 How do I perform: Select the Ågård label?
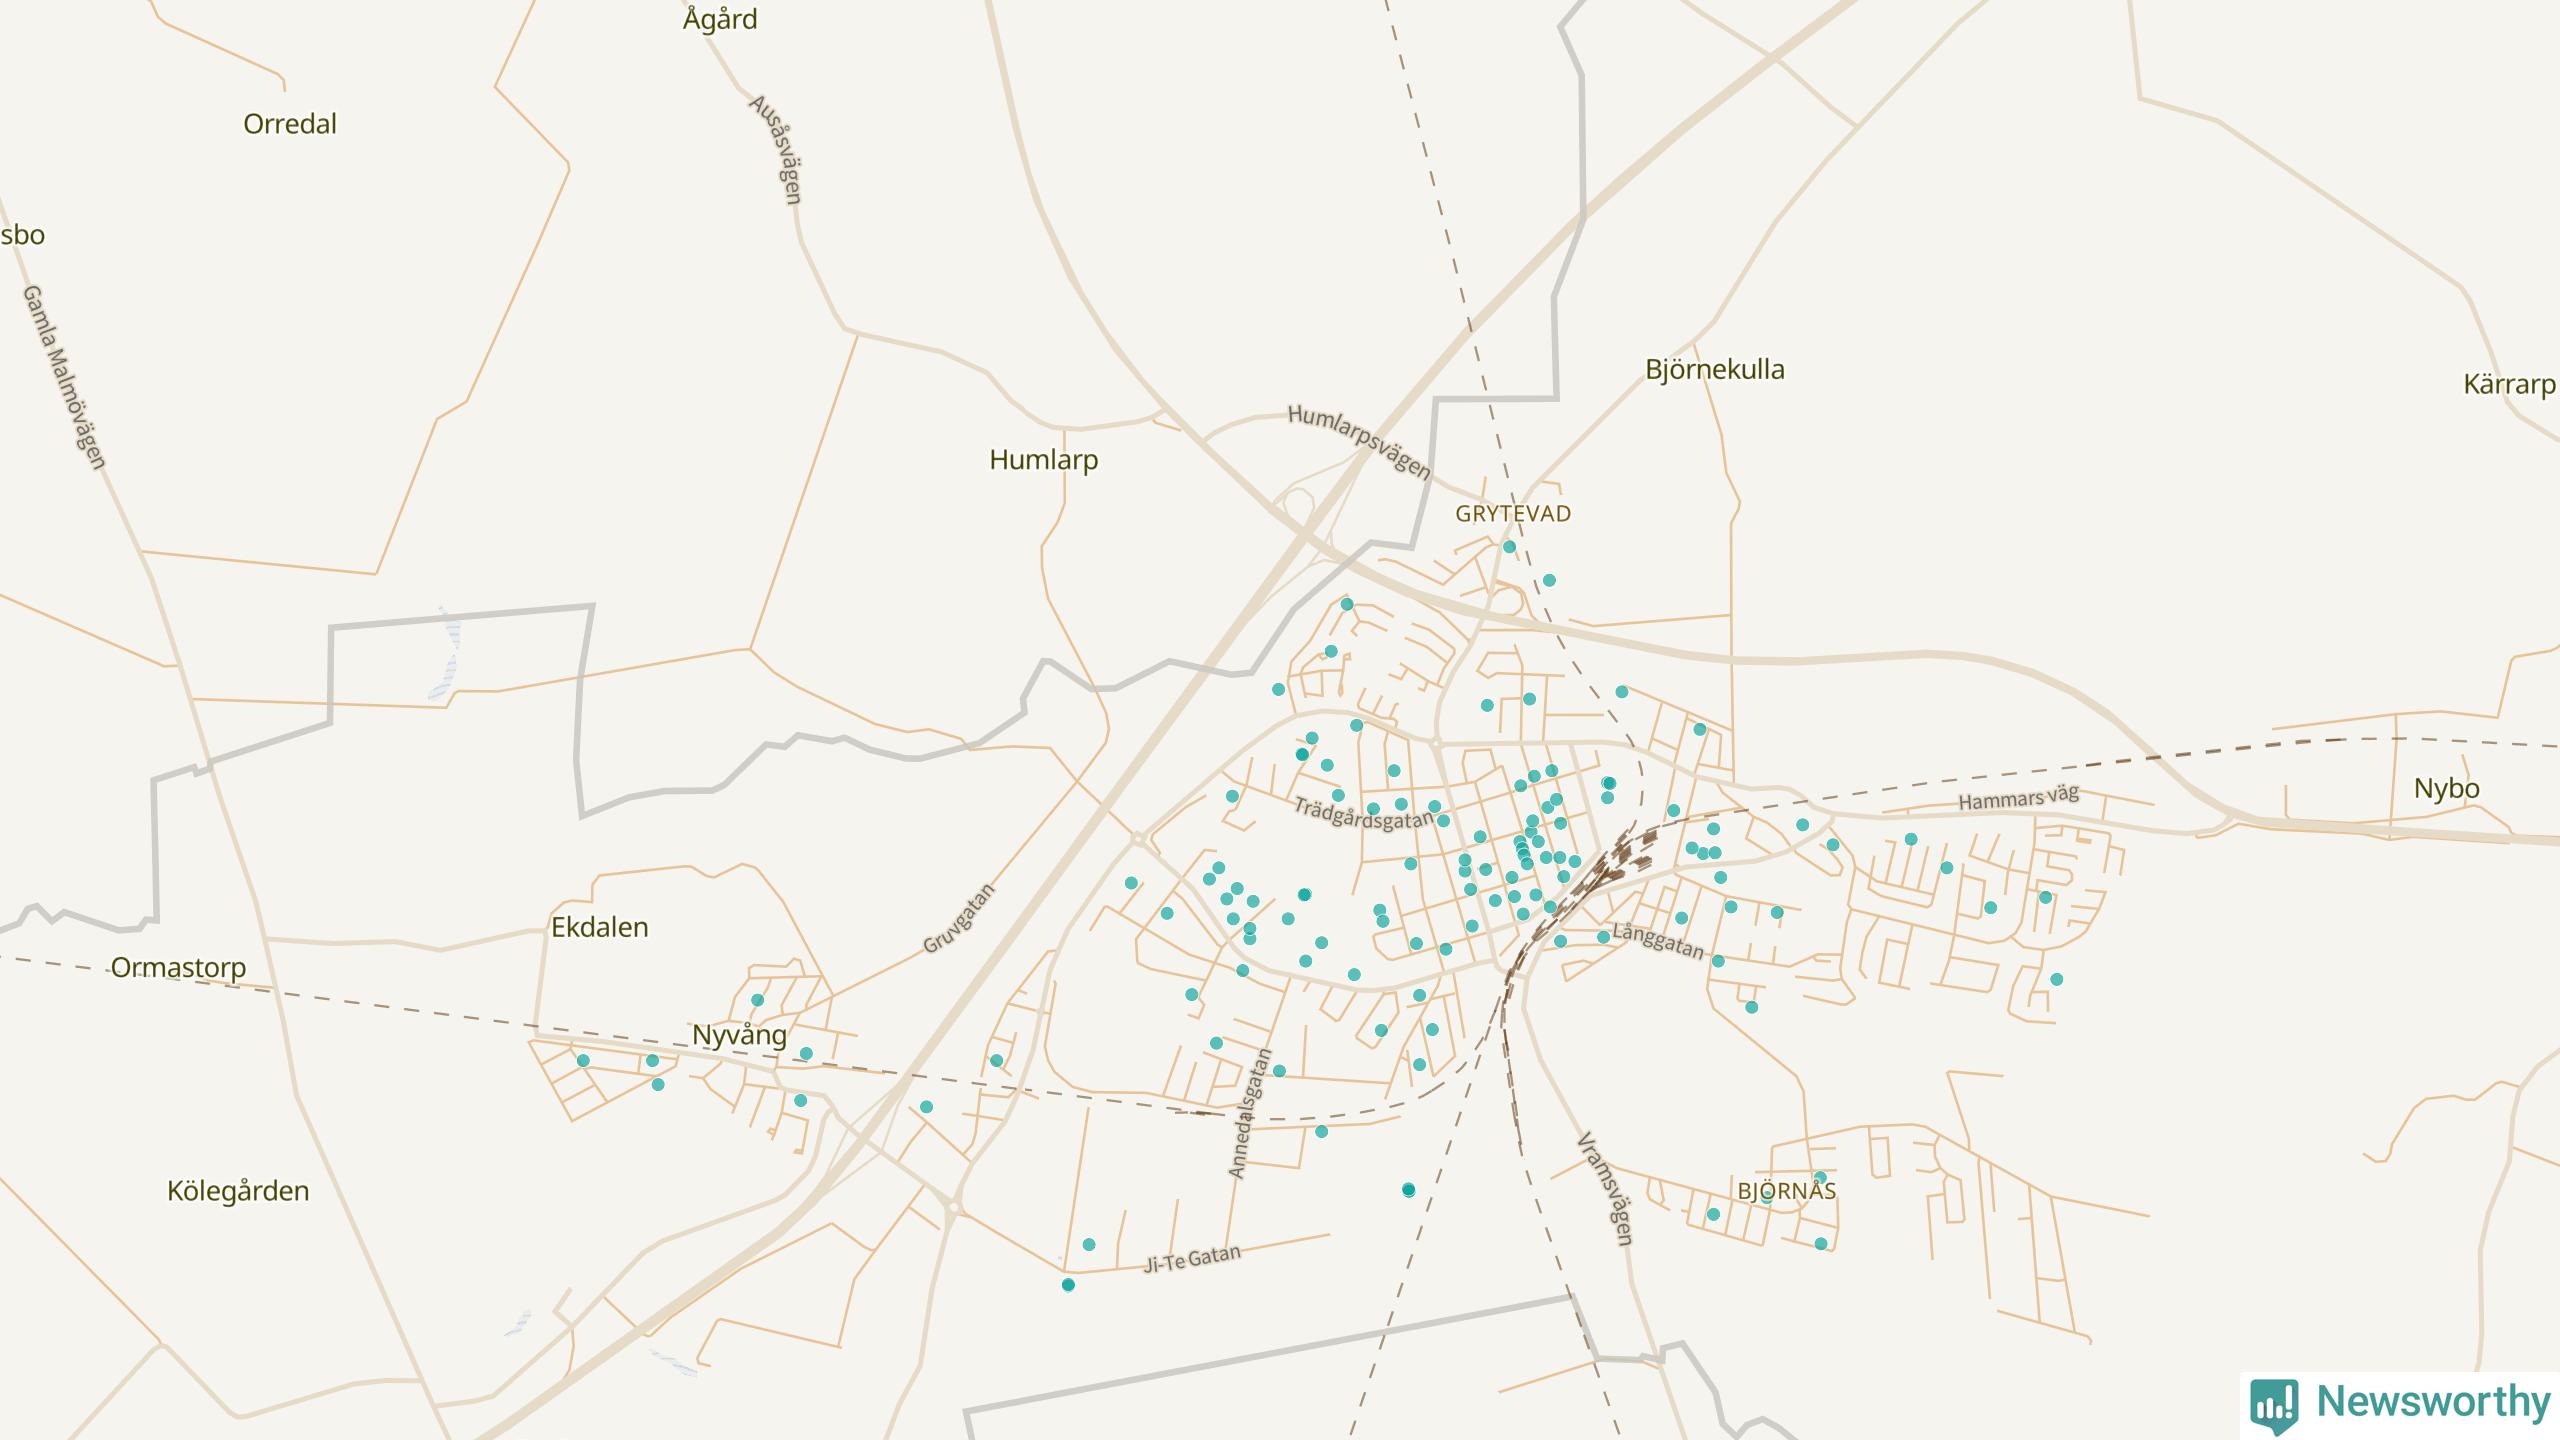click(x=719, y=20)
